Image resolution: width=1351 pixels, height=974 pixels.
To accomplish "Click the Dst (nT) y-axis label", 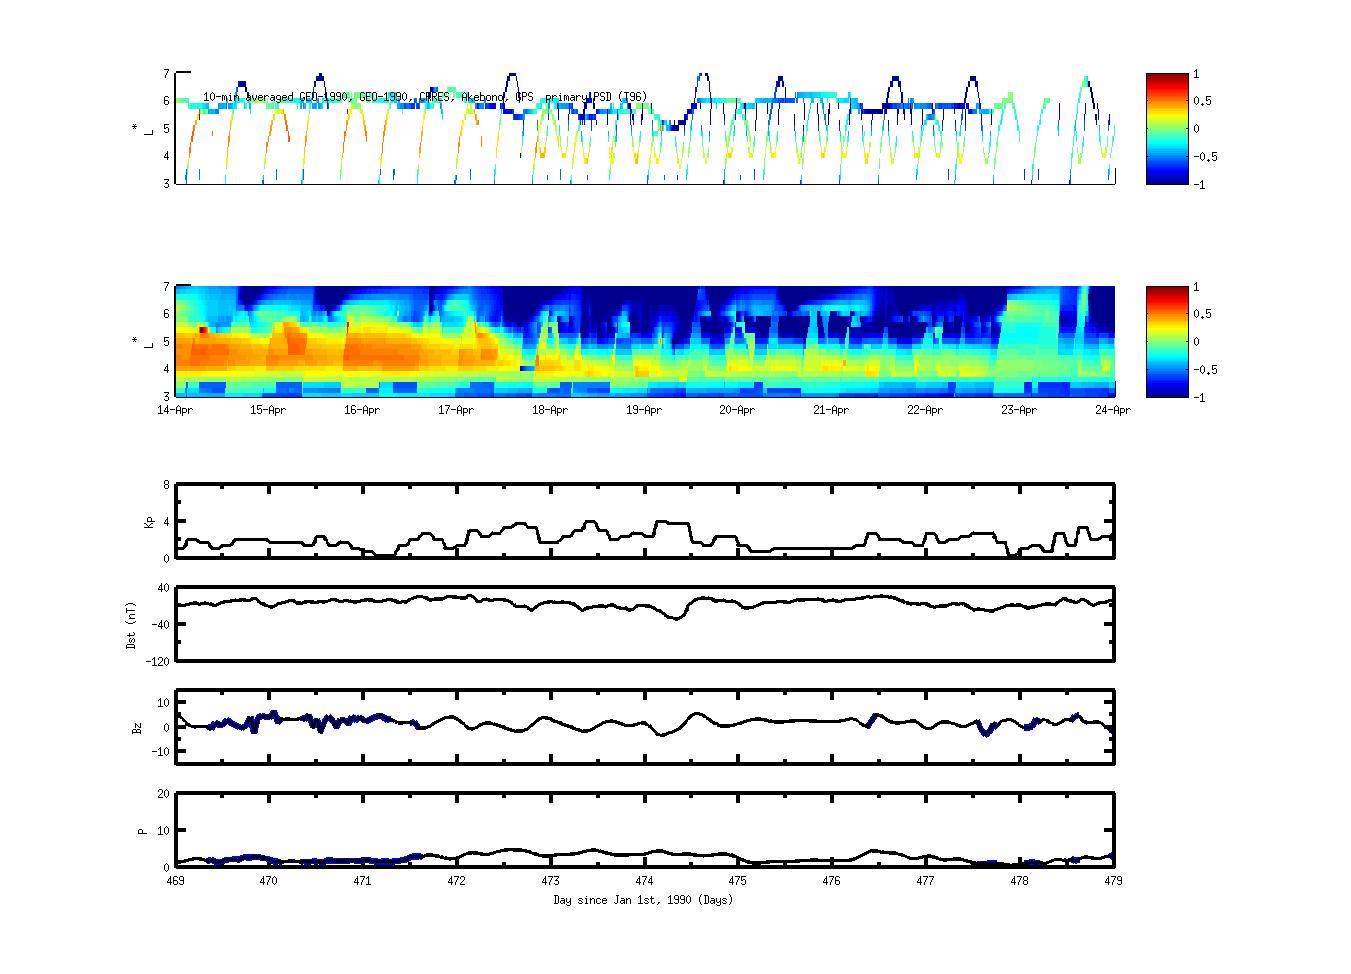I will 131,625.
